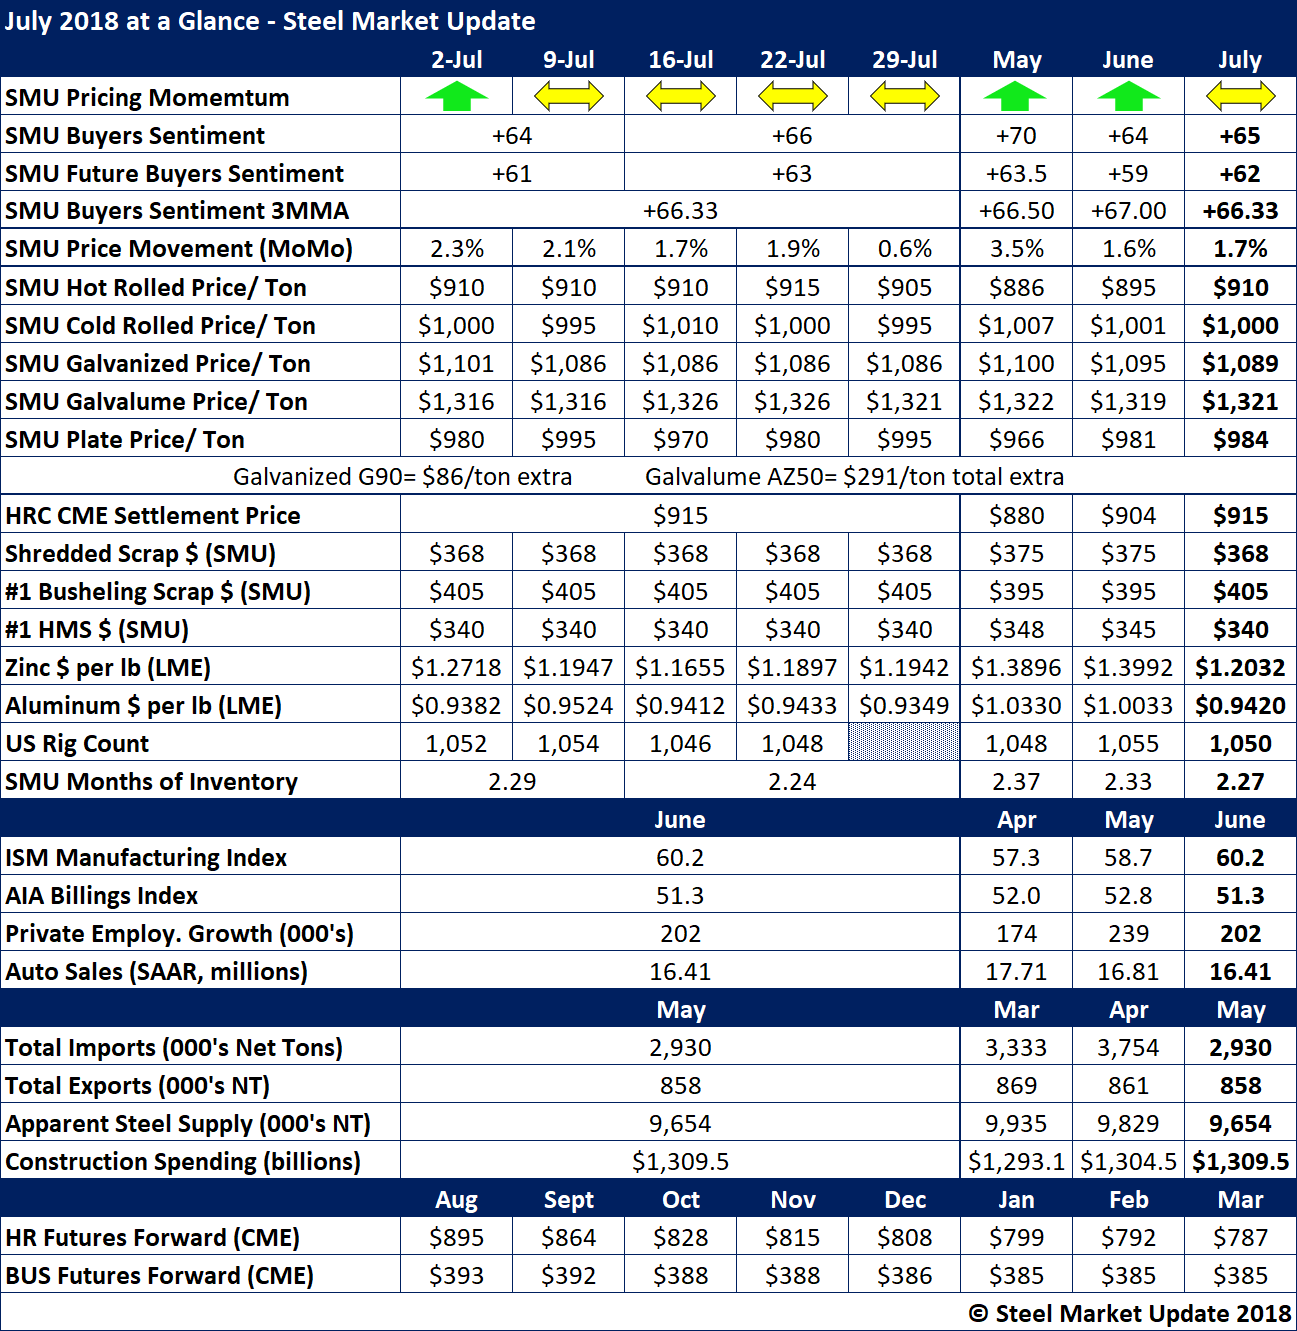Select the Total Imports row label
This screenshot has width=1297, height=1331.
tap(174, 1048)
